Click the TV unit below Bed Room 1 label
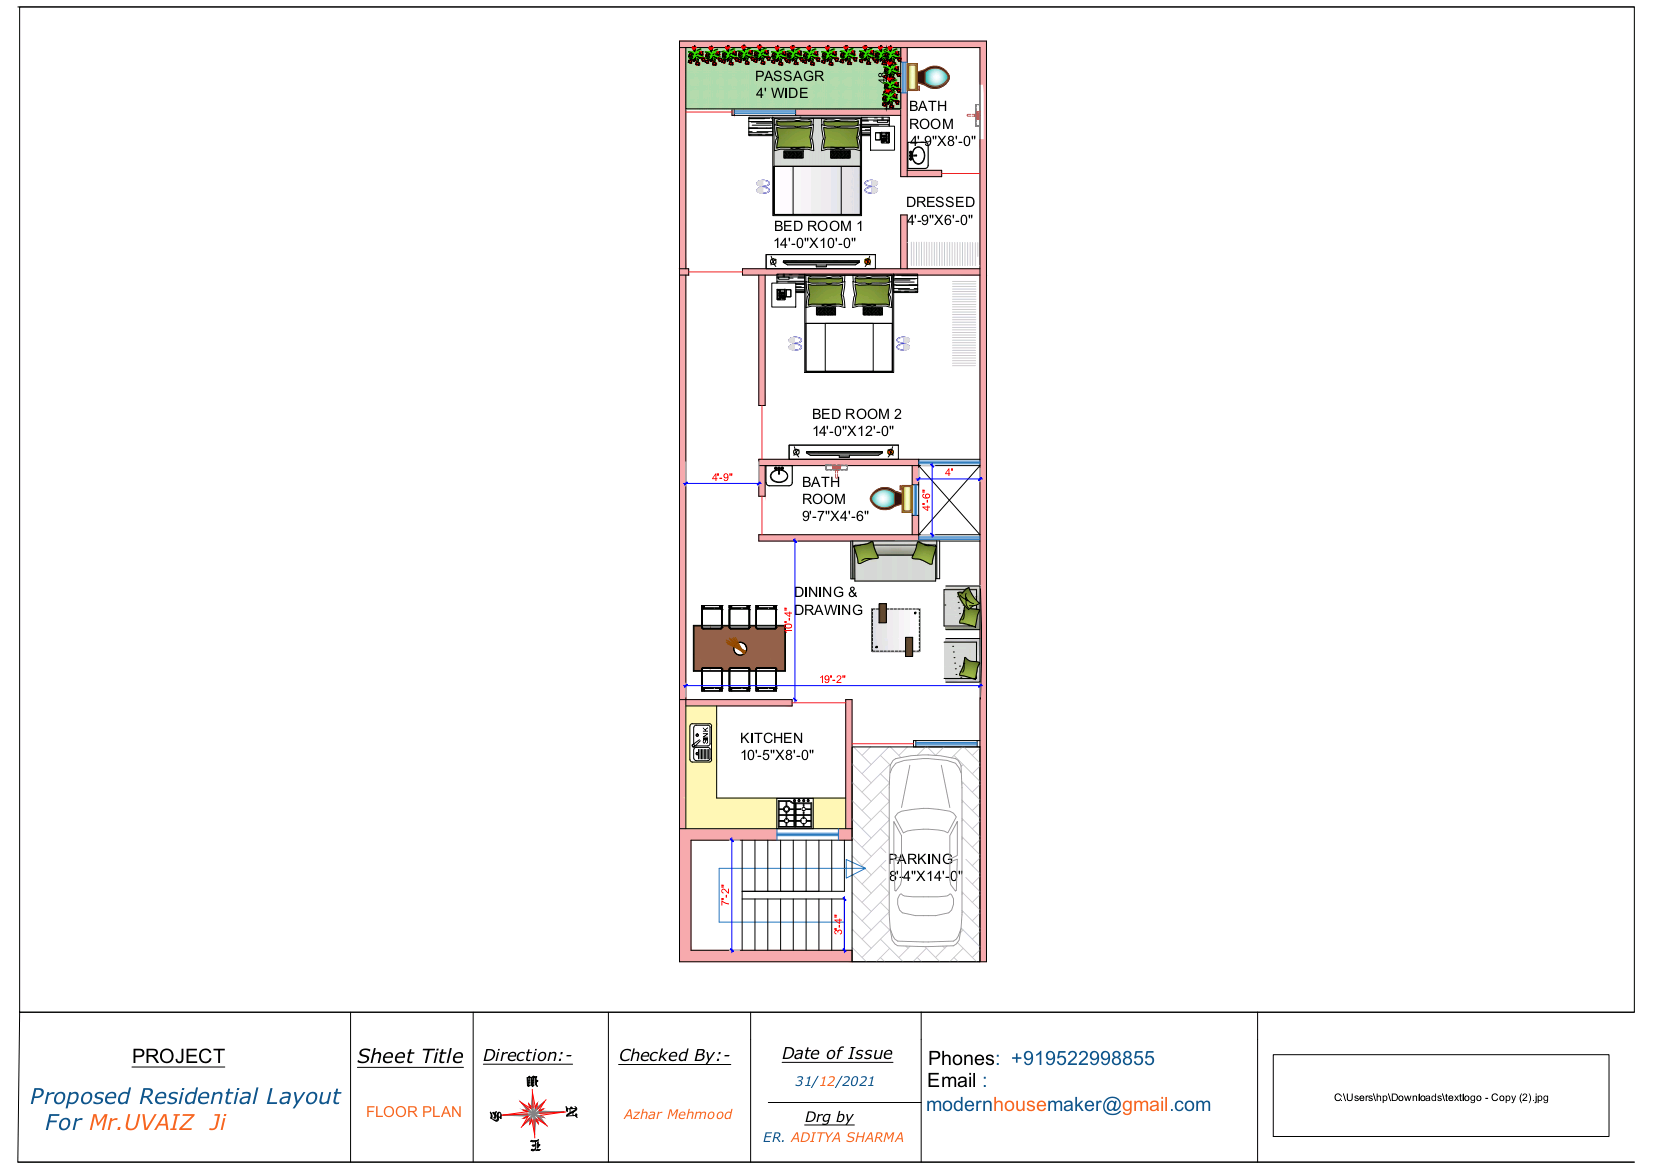This screenshot has width=1653, height=1168. (821, 262)
